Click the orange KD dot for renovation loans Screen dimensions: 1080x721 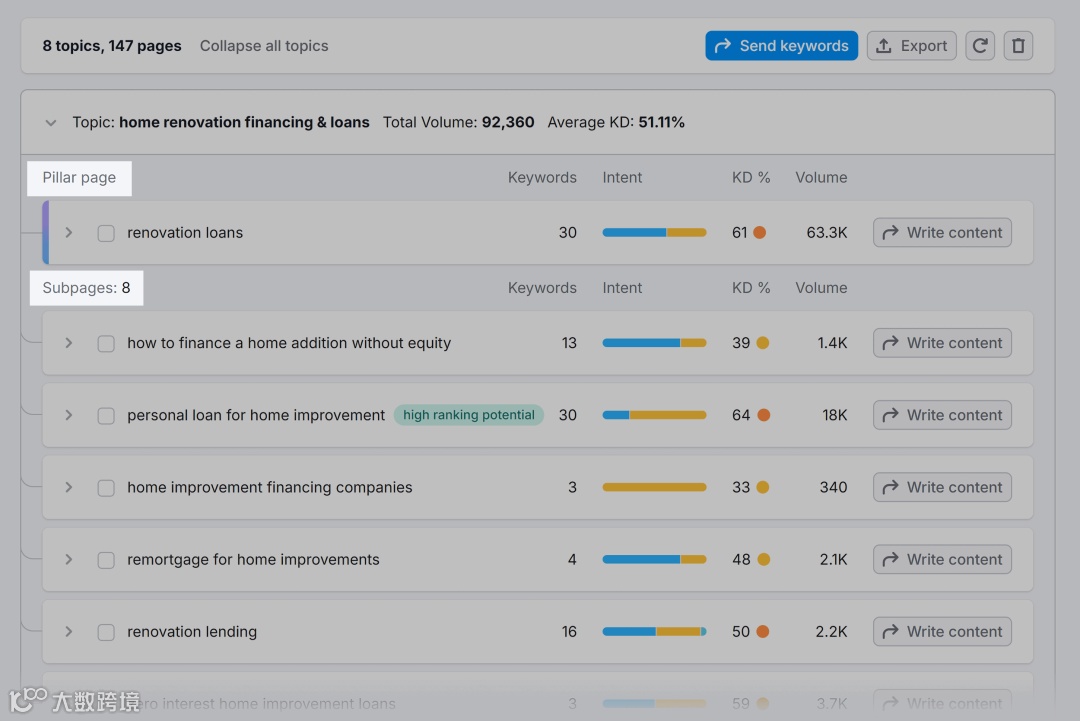pyautogui.click(x=760, y=233)
